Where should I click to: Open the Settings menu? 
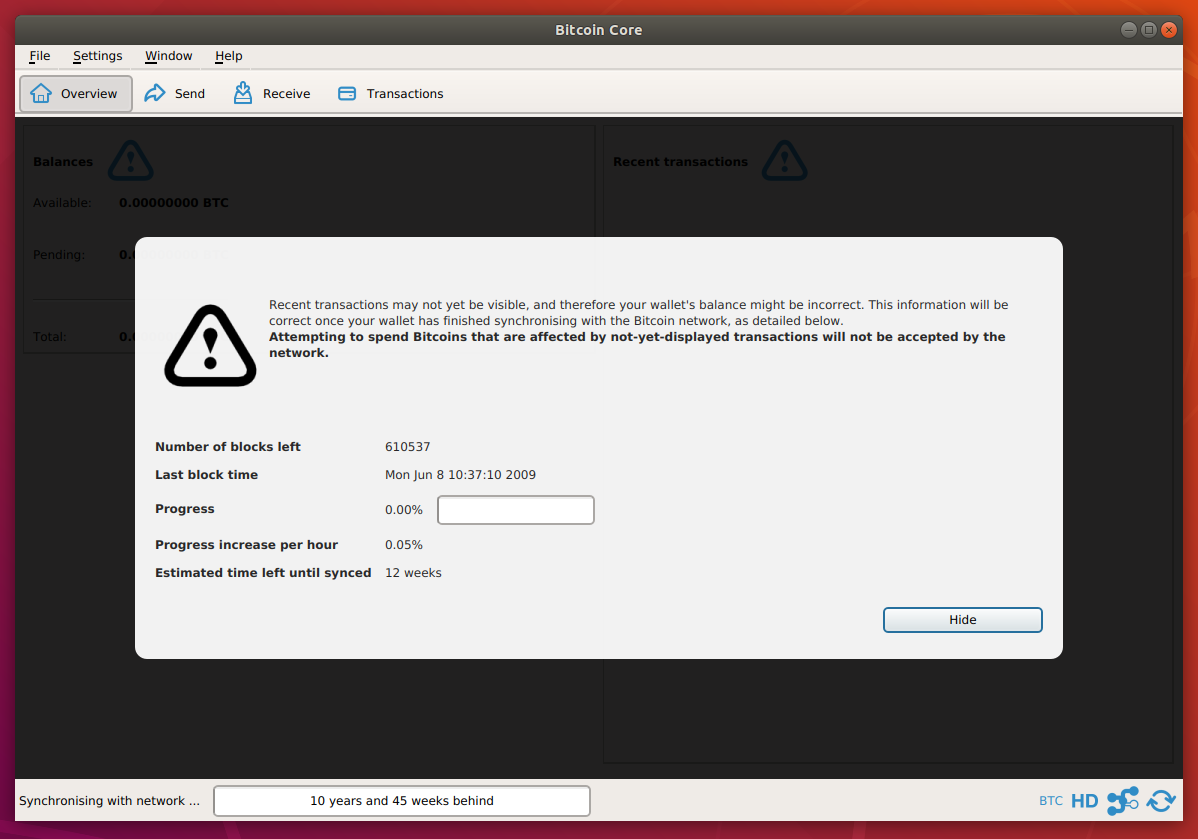(97, 56)
